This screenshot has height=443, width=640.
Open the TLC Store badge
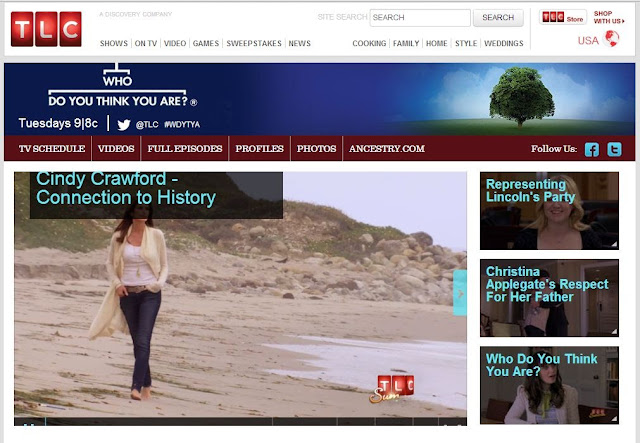point(563,18)
